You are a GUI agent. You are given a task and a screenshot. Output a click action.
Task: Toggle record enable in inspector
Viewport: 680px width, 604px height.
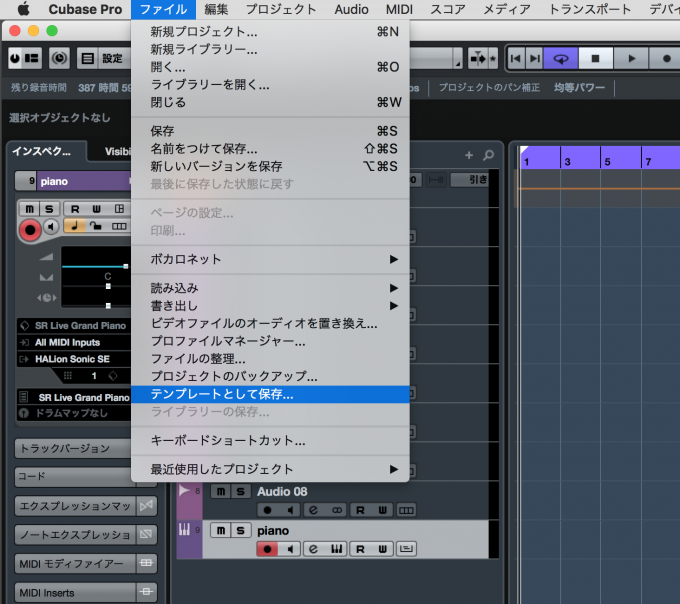(30, 230)
